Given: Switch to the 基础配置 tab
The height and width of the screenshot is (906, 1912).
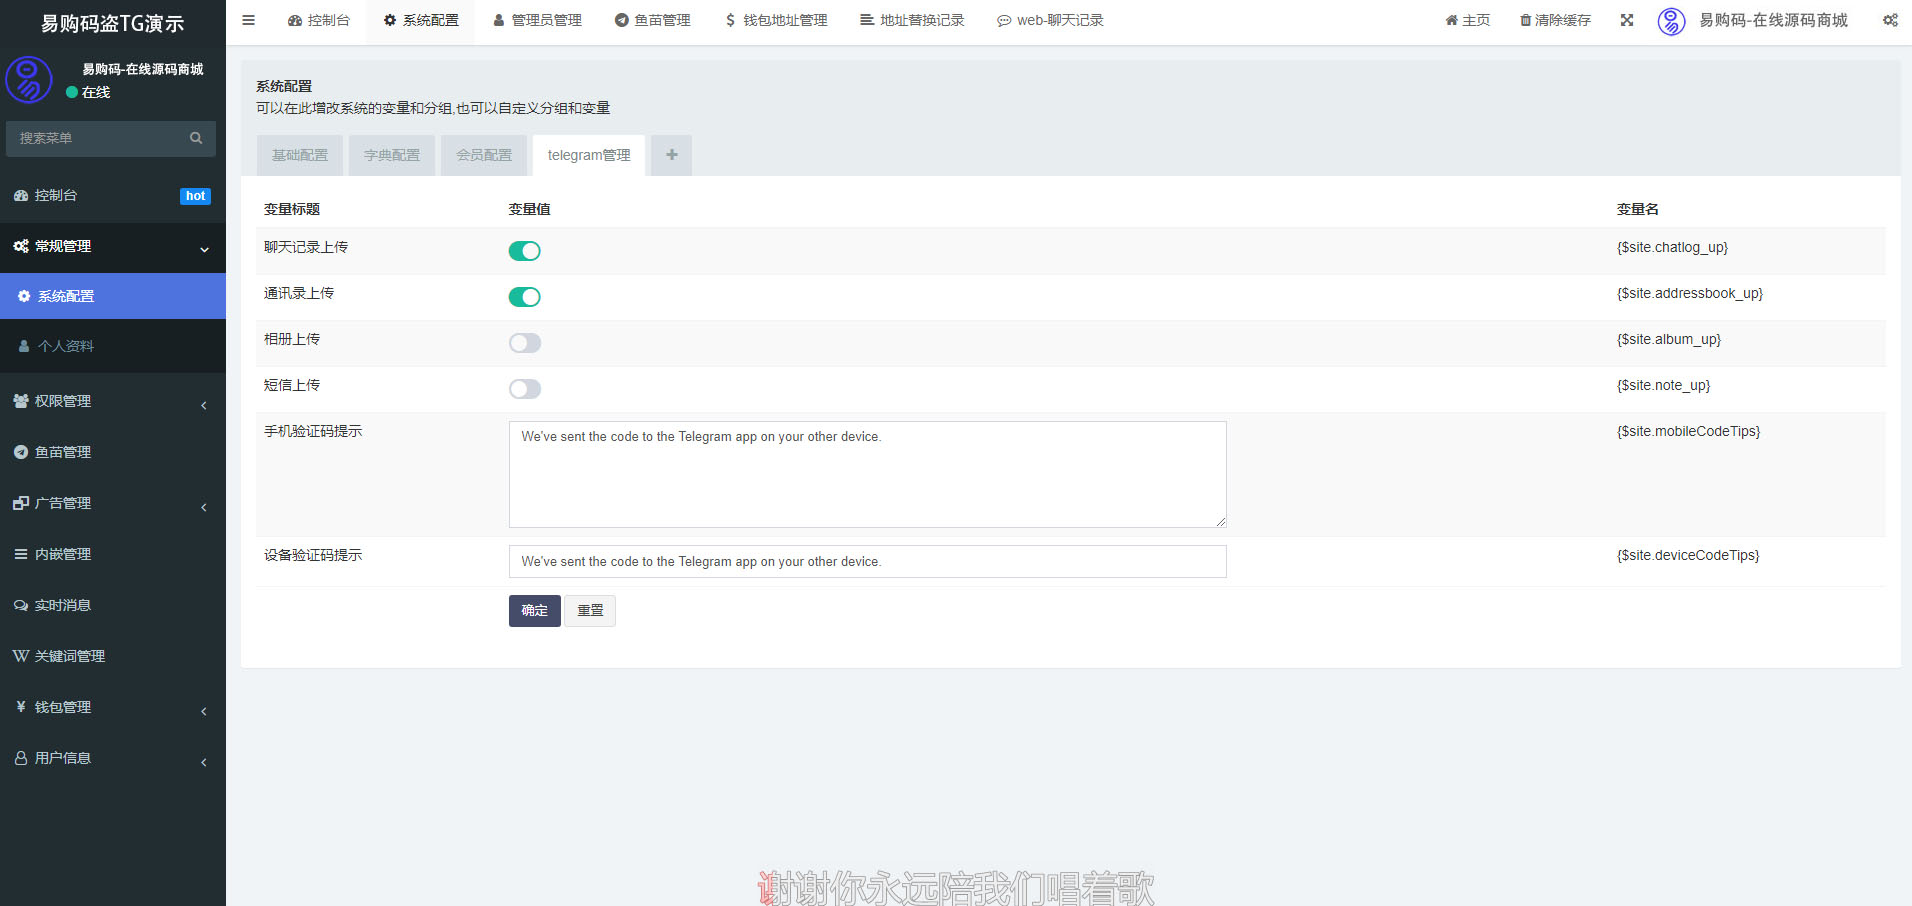Looking at the screenshot, I should [300, 155].
